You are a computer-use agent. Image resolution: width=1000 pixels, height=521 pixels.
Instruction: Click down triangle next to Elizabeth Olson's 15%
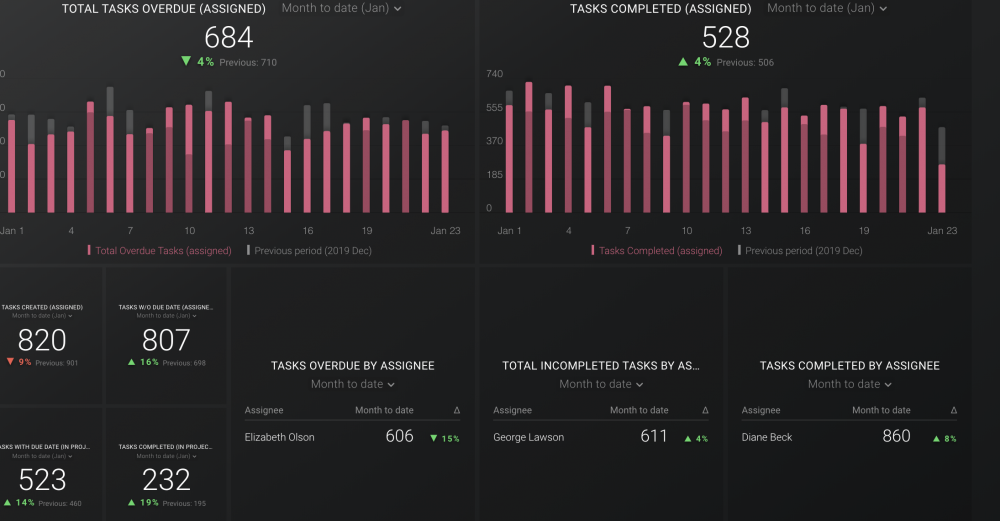pyautogui.click(x=433, y=438)
